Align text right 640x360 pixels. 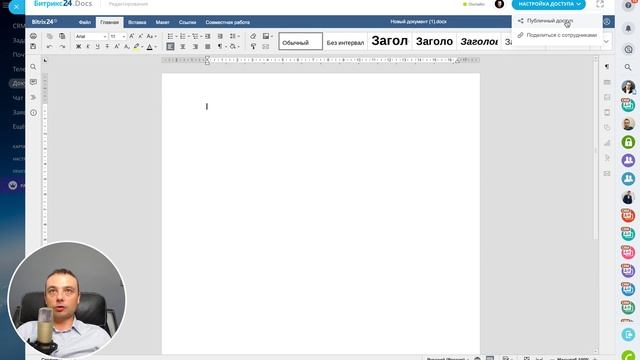[x=196, y=47]
